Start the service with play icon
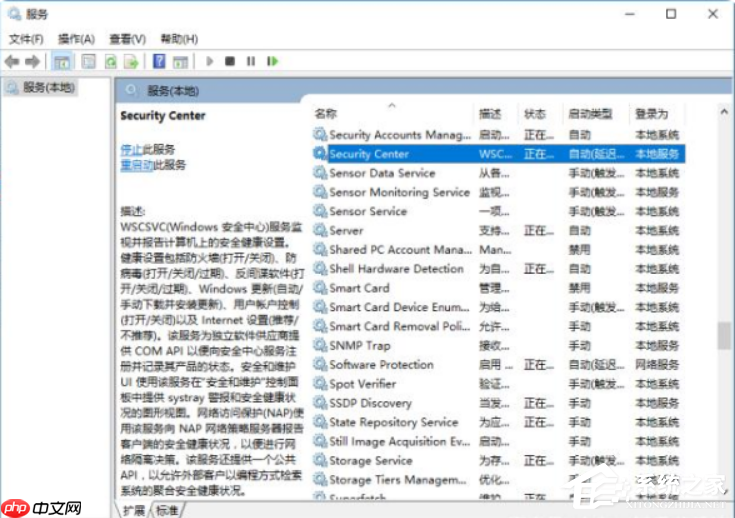735x518 pixels. [x=210, y=61]
